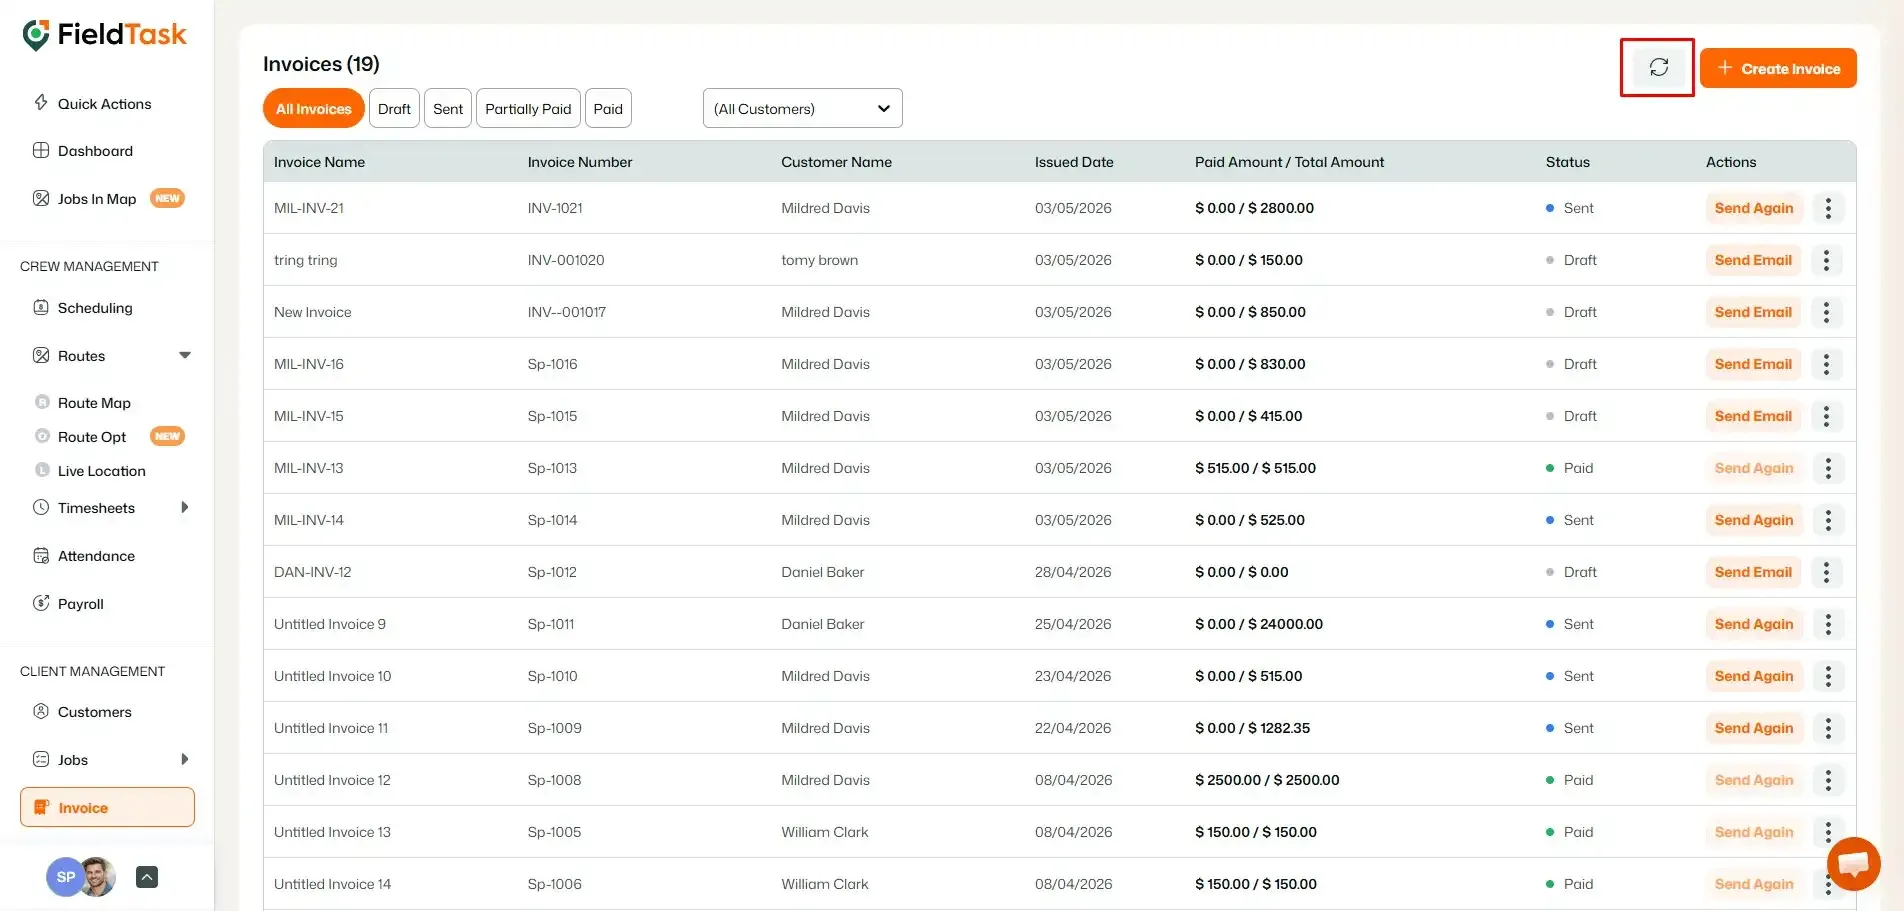Switch to the Partially Paid tab
The height and width of the screenshot is (911, 1904).
(x=528, y=108)
